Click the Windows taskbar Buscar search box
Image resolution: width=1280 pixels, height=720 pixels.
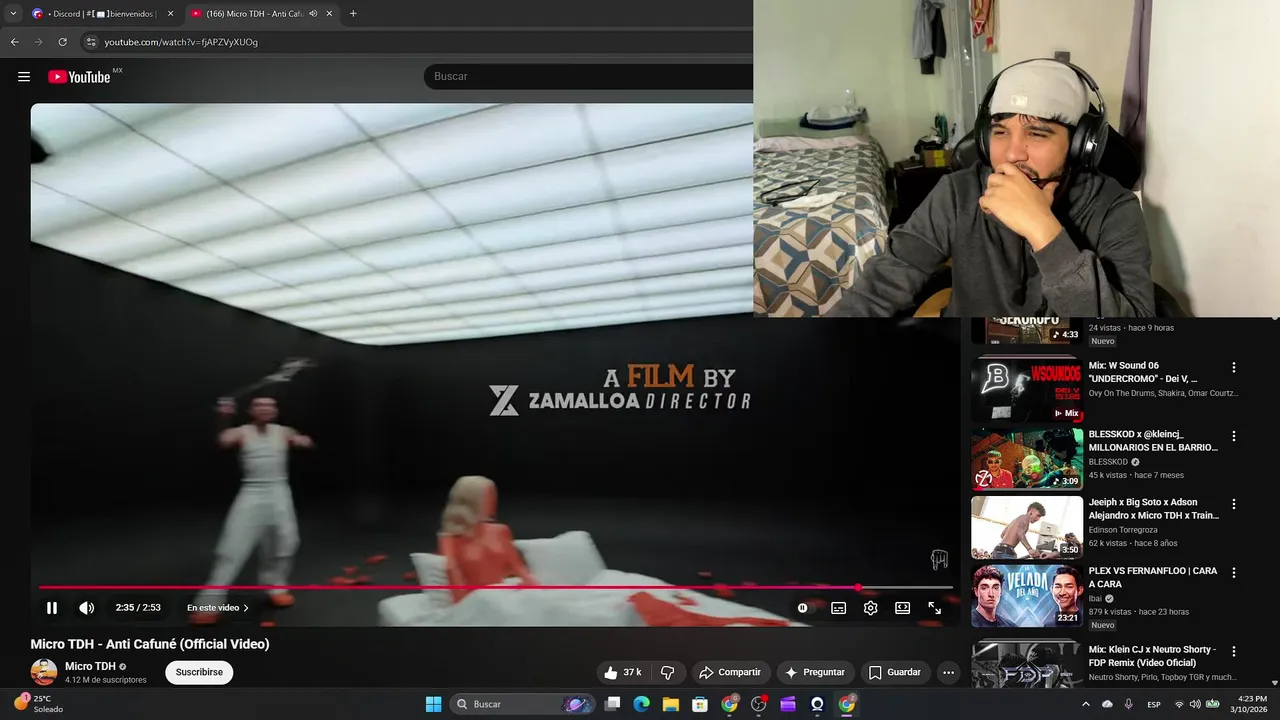(x=524, y=704)
